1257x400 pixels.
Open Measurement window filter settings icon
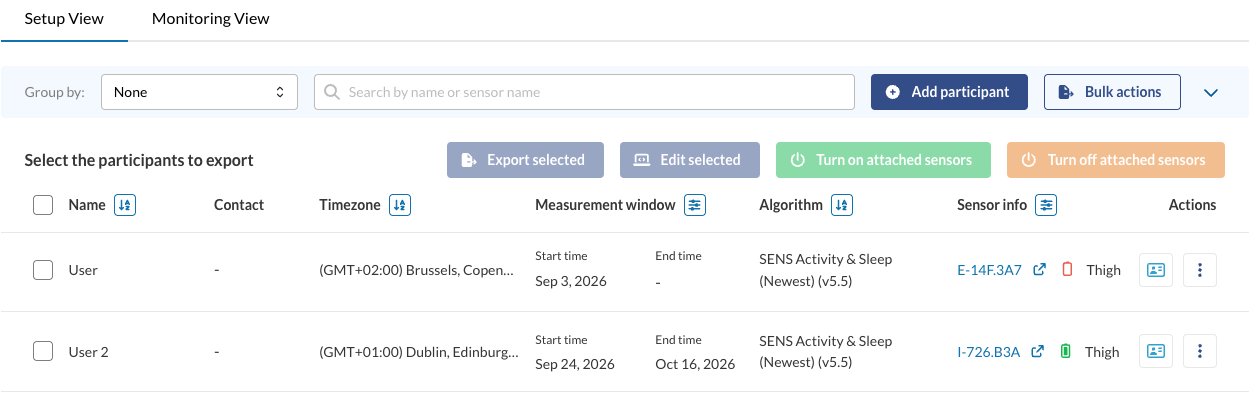pyautogui.click(x=695, y=205)
